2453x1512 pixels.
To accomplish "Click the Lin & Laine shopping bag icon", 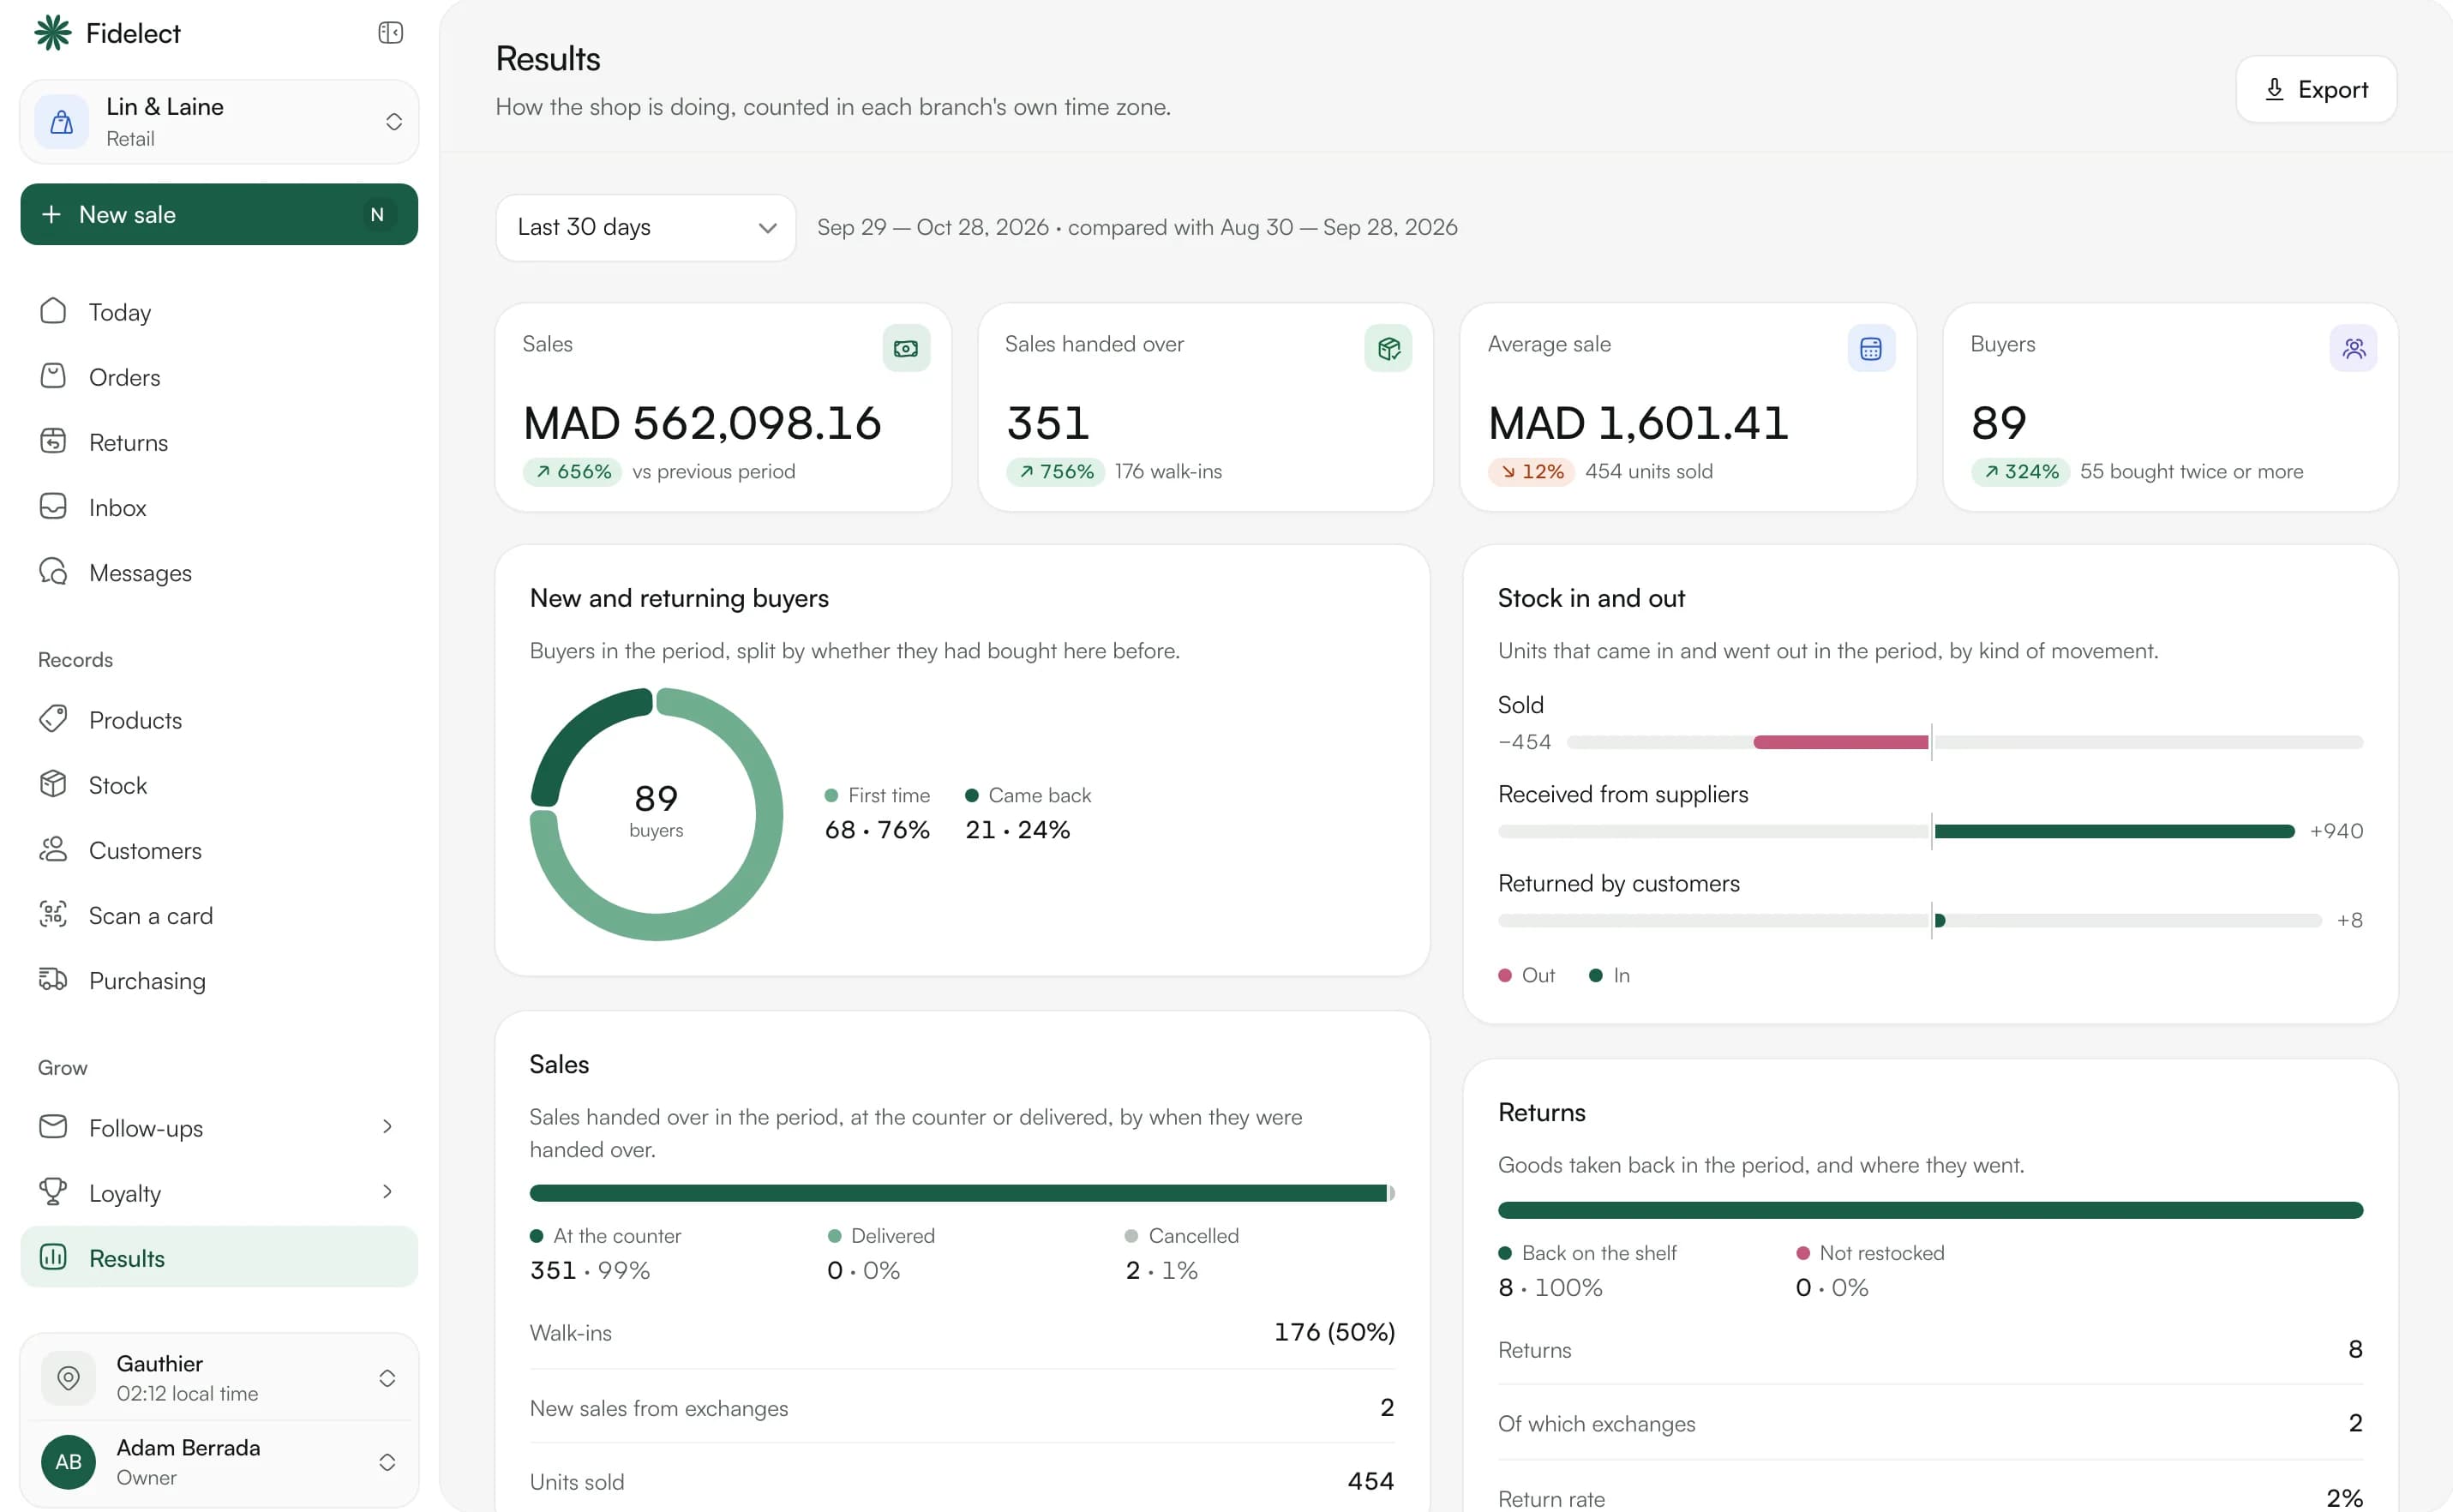I will pos(62,122).
